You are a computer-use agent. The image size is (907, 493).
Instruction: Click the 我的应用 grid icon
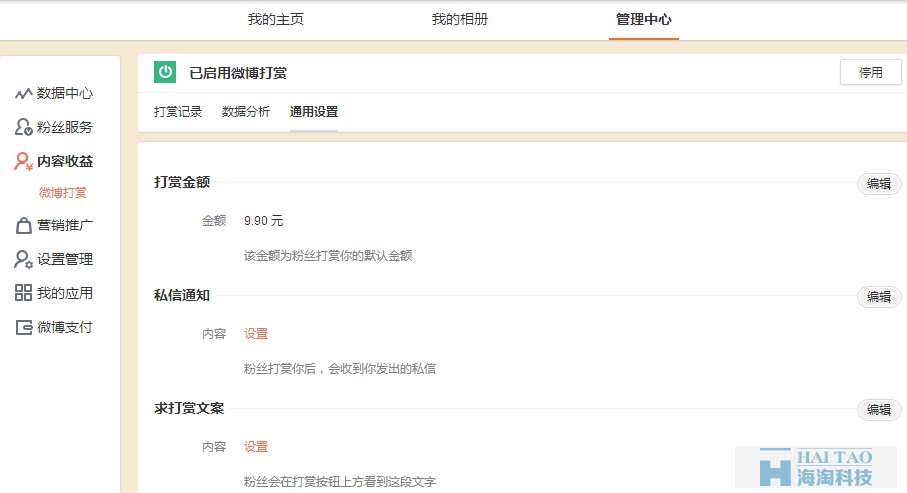coord(23,293)
